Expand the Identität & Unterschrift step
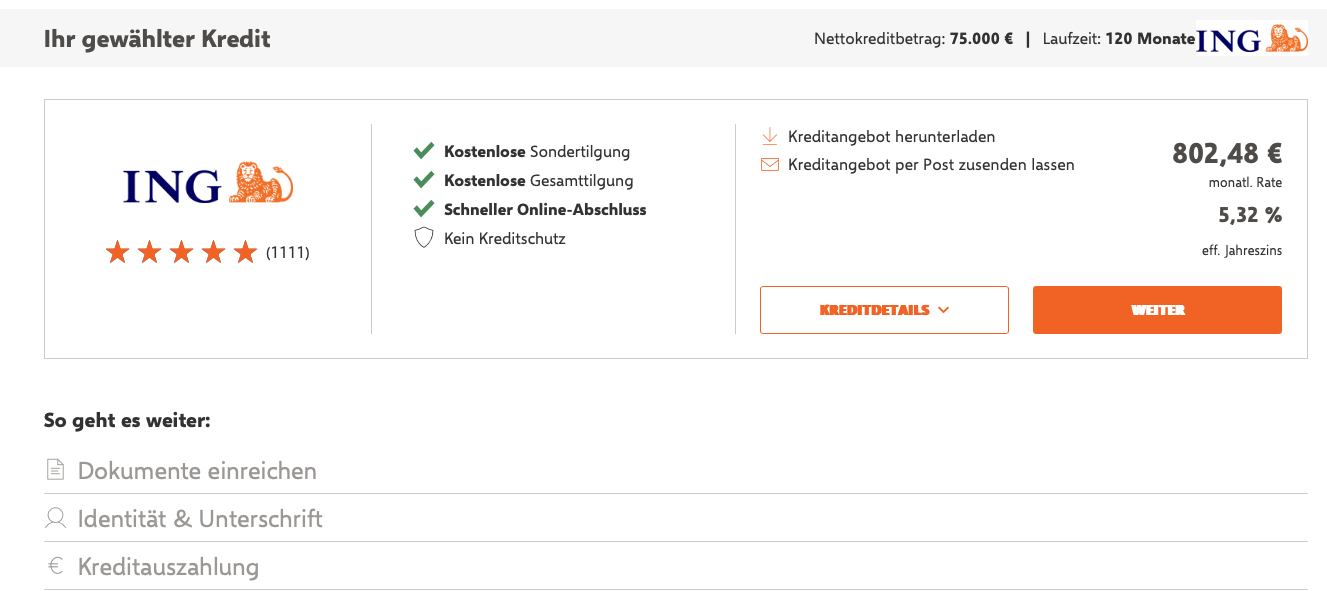The image size is (1327, 597). (x=200, y=519)
